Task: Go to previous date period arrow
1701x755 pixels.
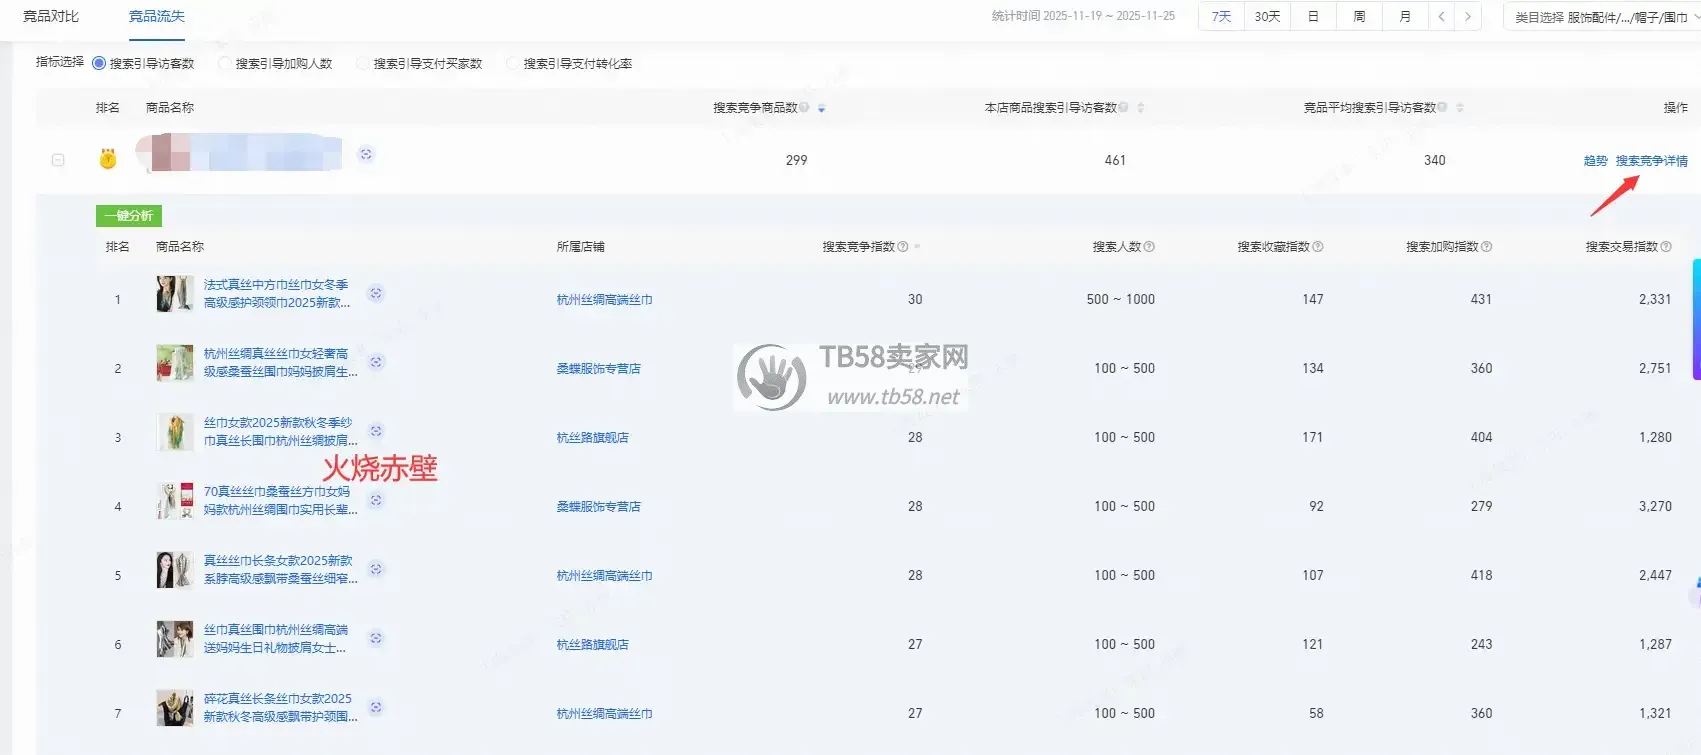Action: (x=1441, y=16)
